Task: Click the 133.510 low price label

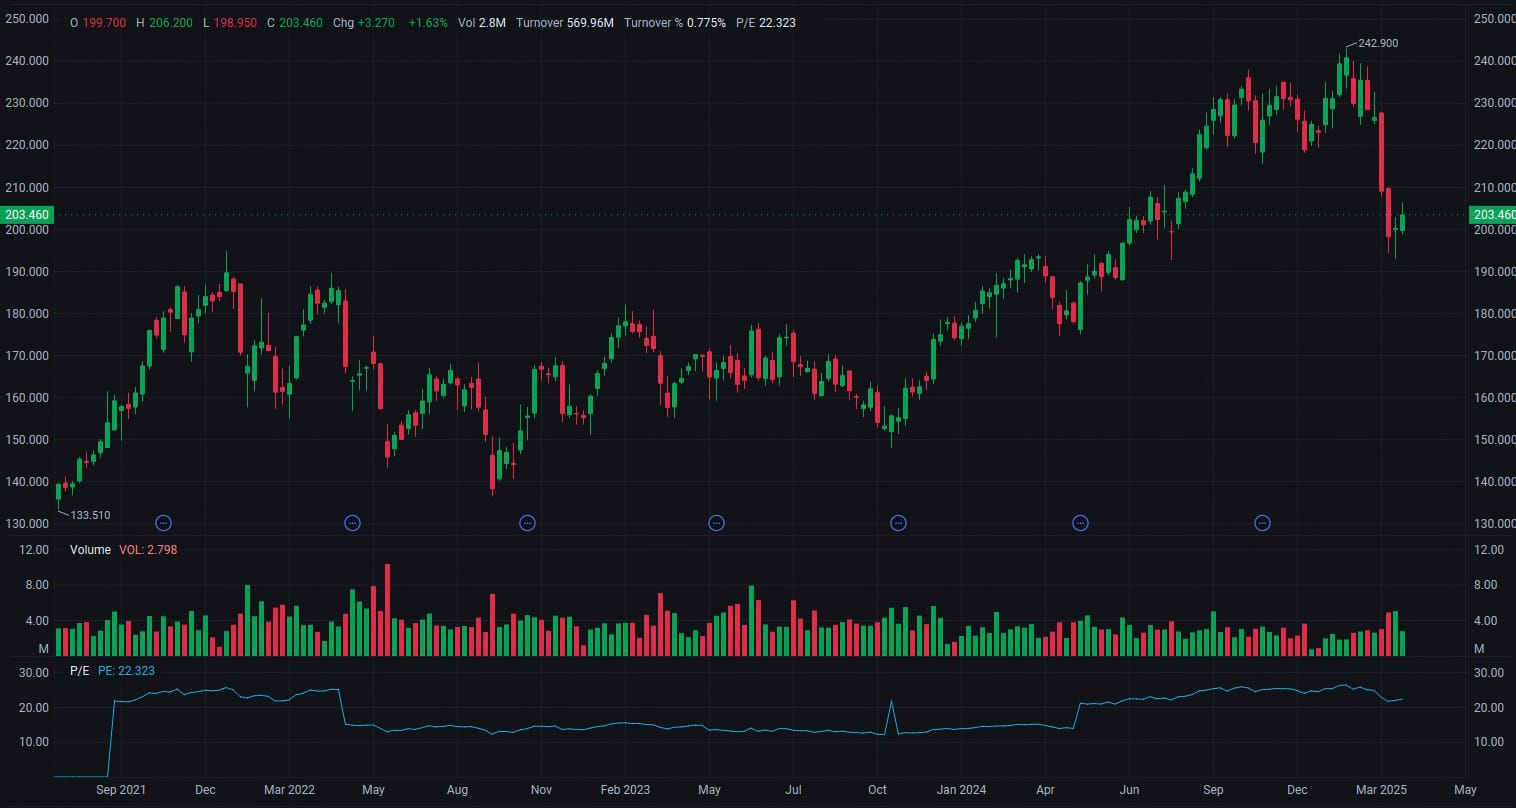Action: pyautogui.click(x=90, y=515)
